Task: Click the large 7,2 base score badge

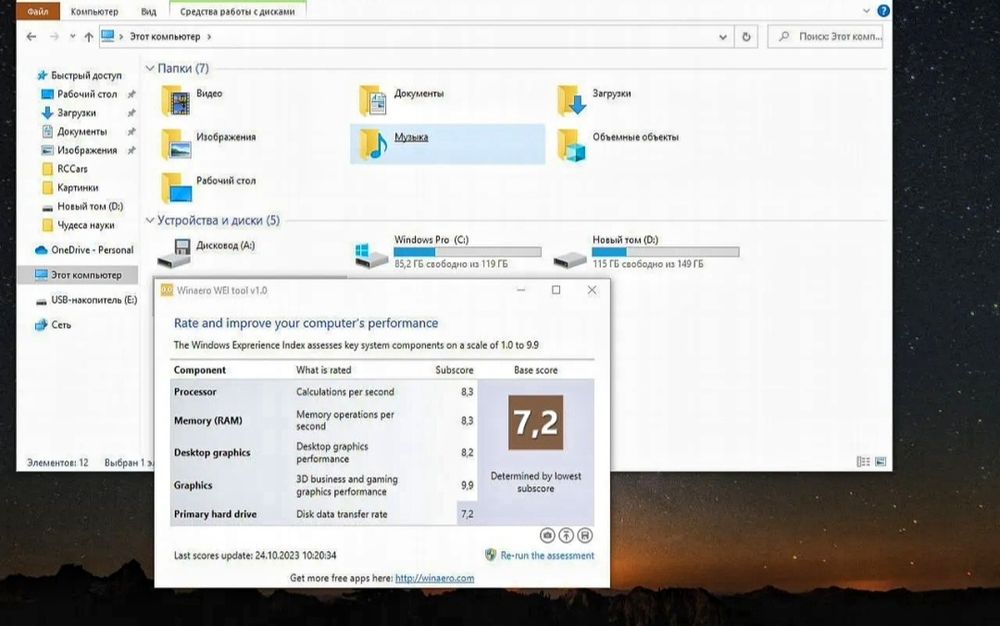Action: click(x=536, y=423)
